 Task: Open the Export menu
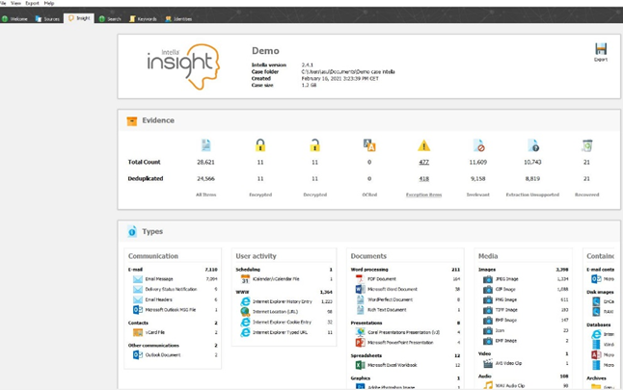click(32, 3)
